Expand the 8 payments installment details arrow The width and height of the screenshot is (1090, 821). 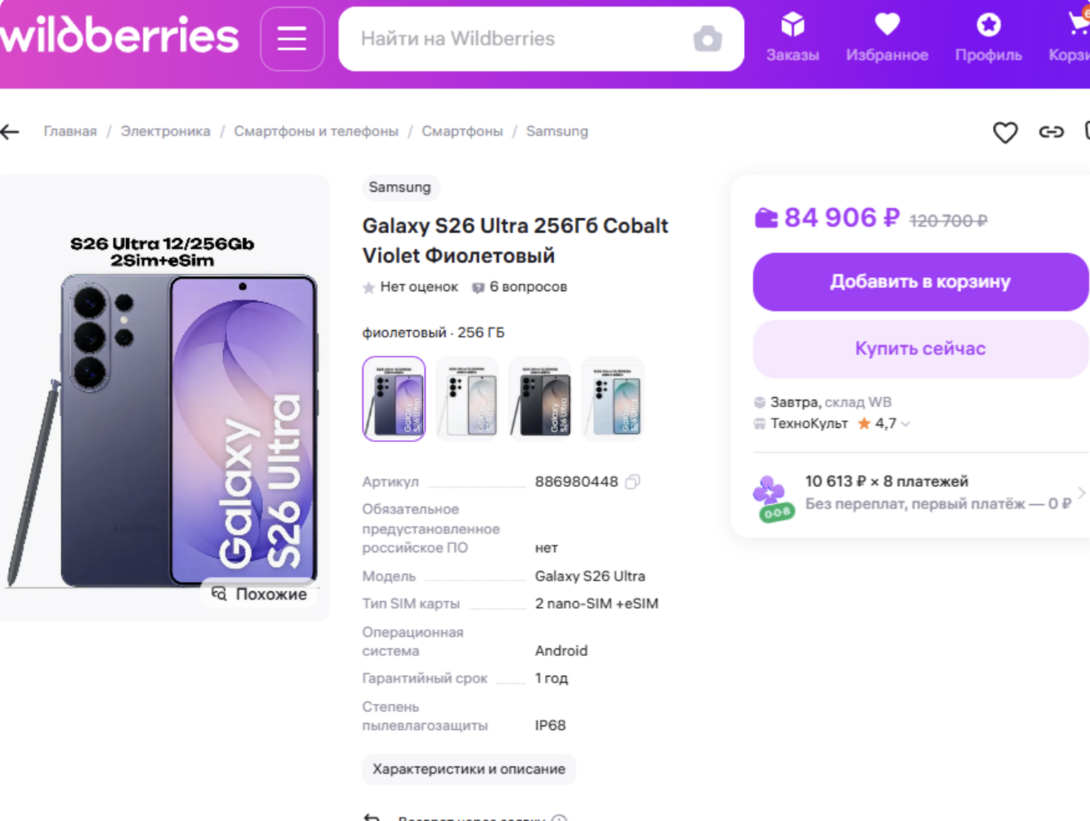(x=1080, y=493)
